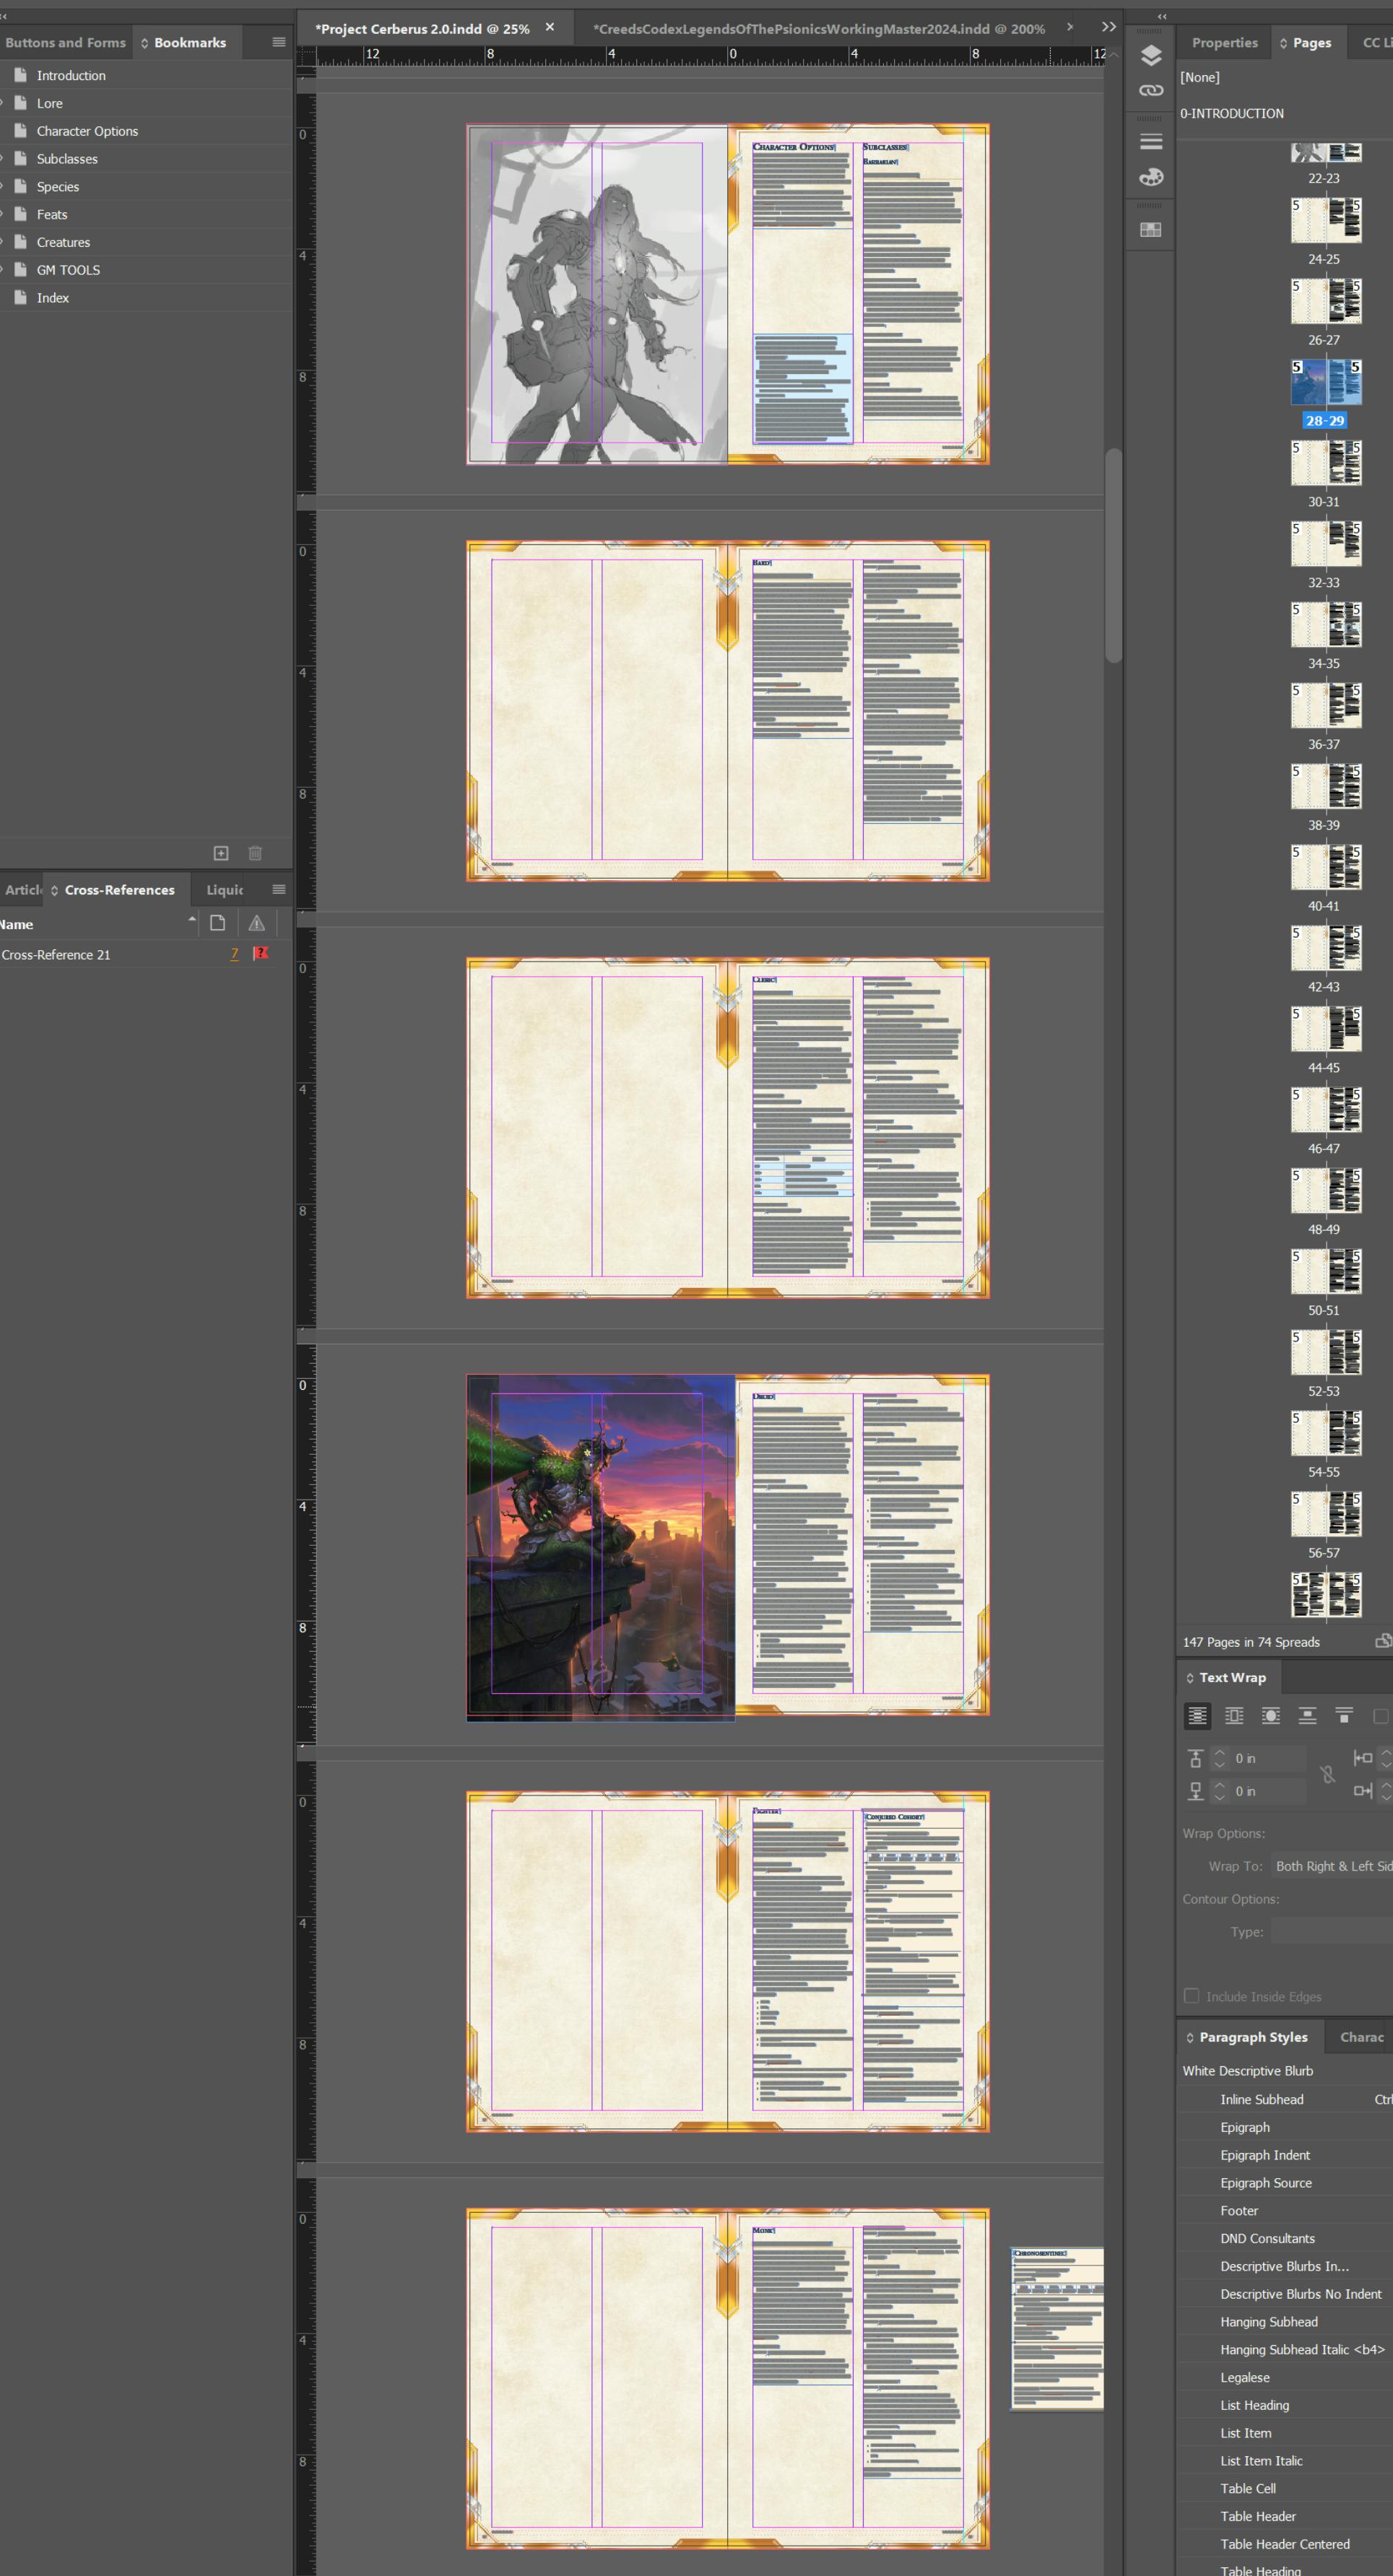
Task: Delete selected bookmark with trash icon
Action: [x=255, y=853]
